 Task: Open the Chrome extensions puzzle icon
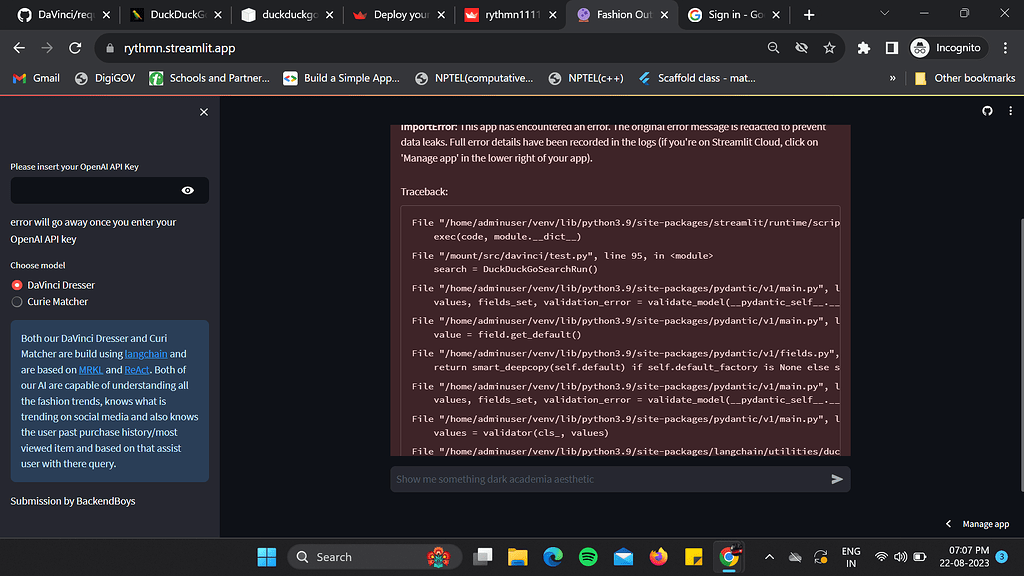pyautogui.click(x=866, y=47)
